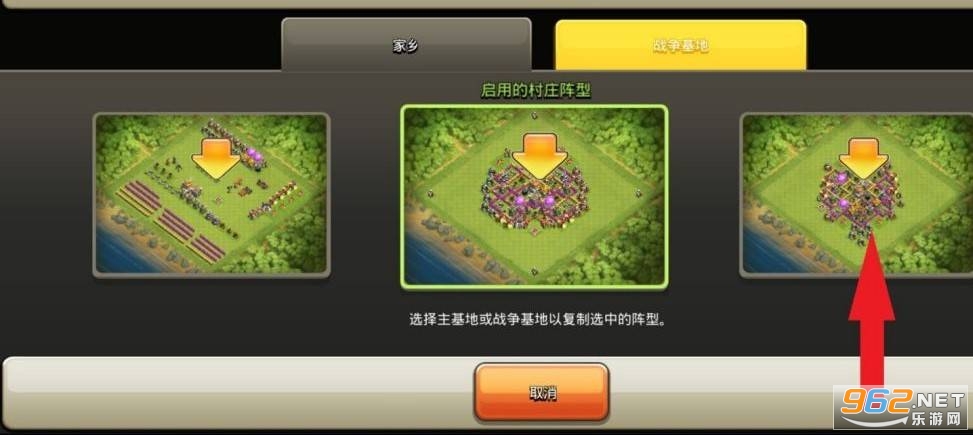Tap the yellow arrow on right layout

click(x=863, y=158)
